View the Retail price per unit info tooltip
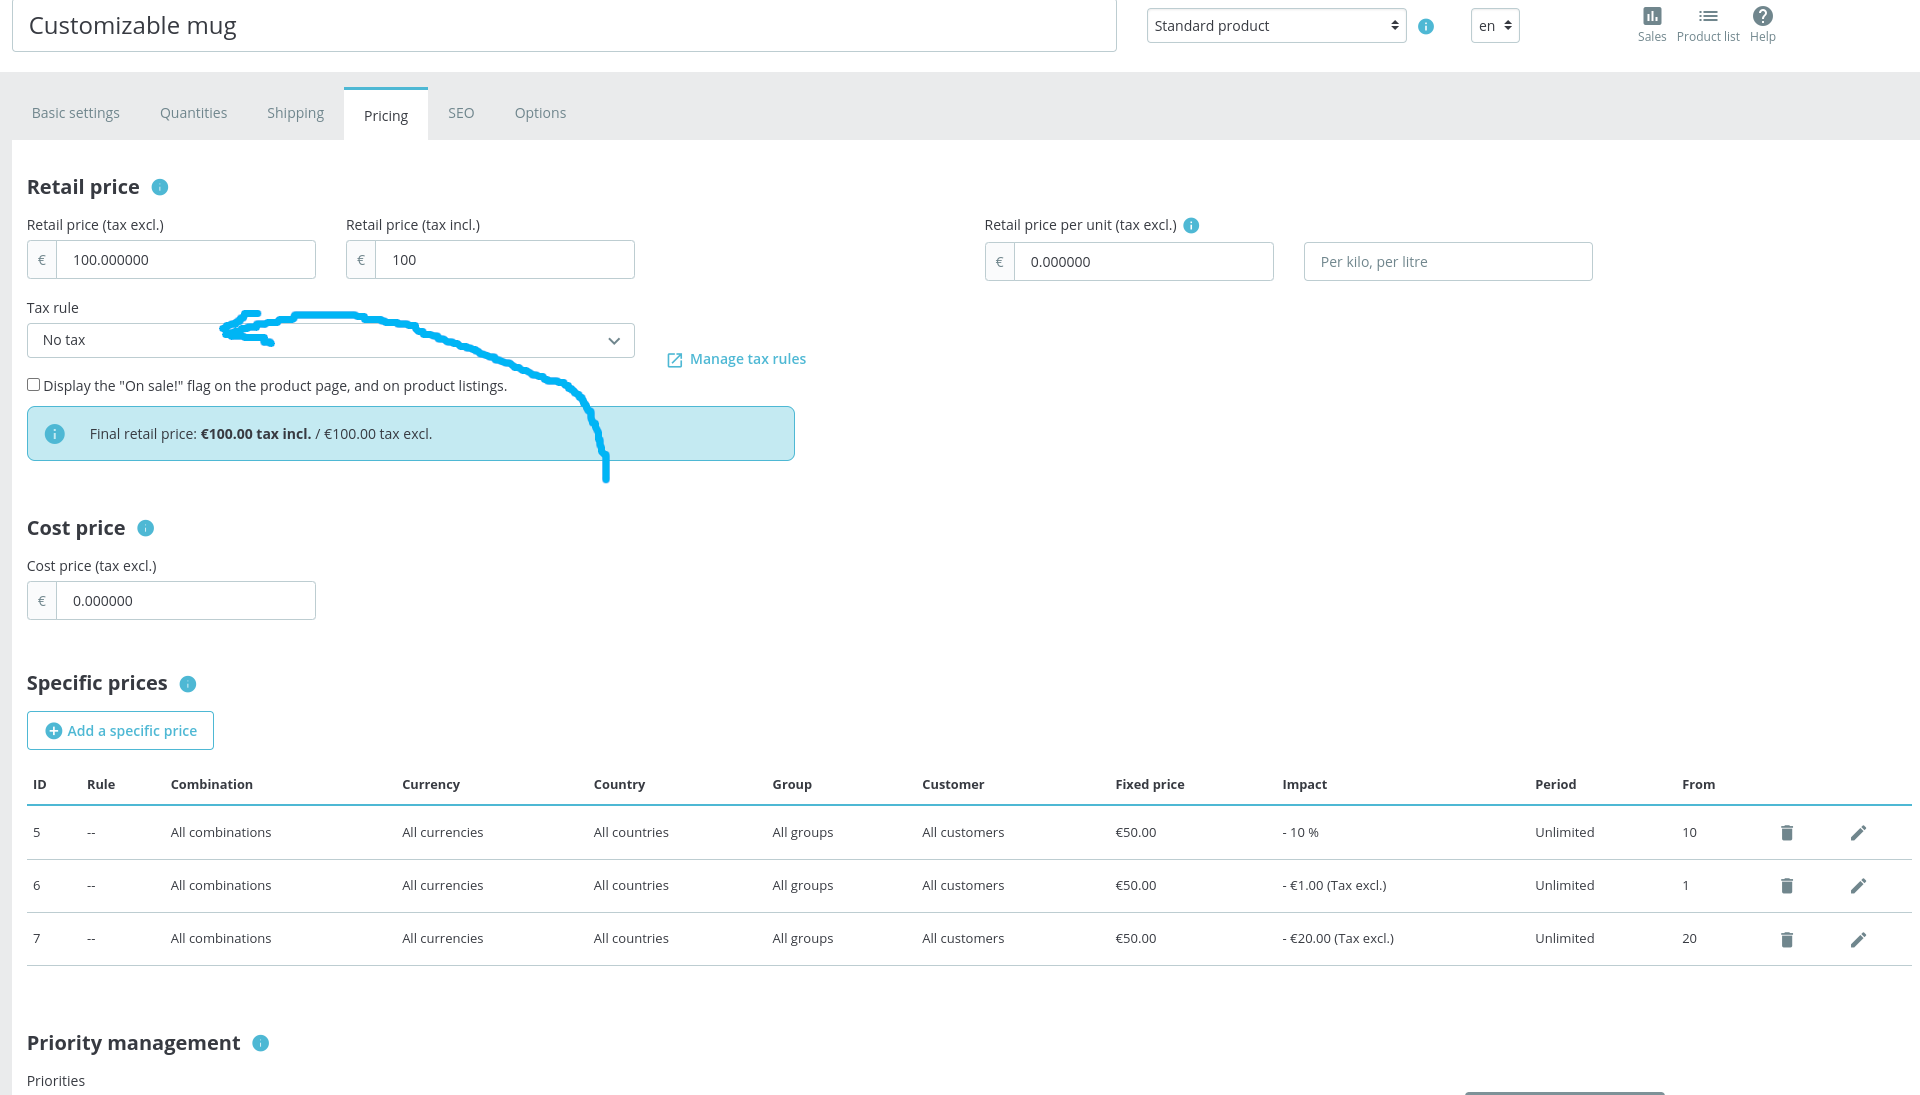The image size is (1920, 1095). coord(1191,225)
